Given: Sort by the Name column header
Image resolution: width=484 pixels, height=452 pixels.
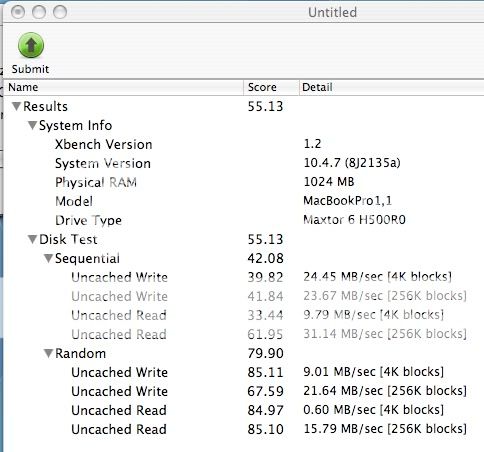Looking at the screenshot, I should [123, 87].
